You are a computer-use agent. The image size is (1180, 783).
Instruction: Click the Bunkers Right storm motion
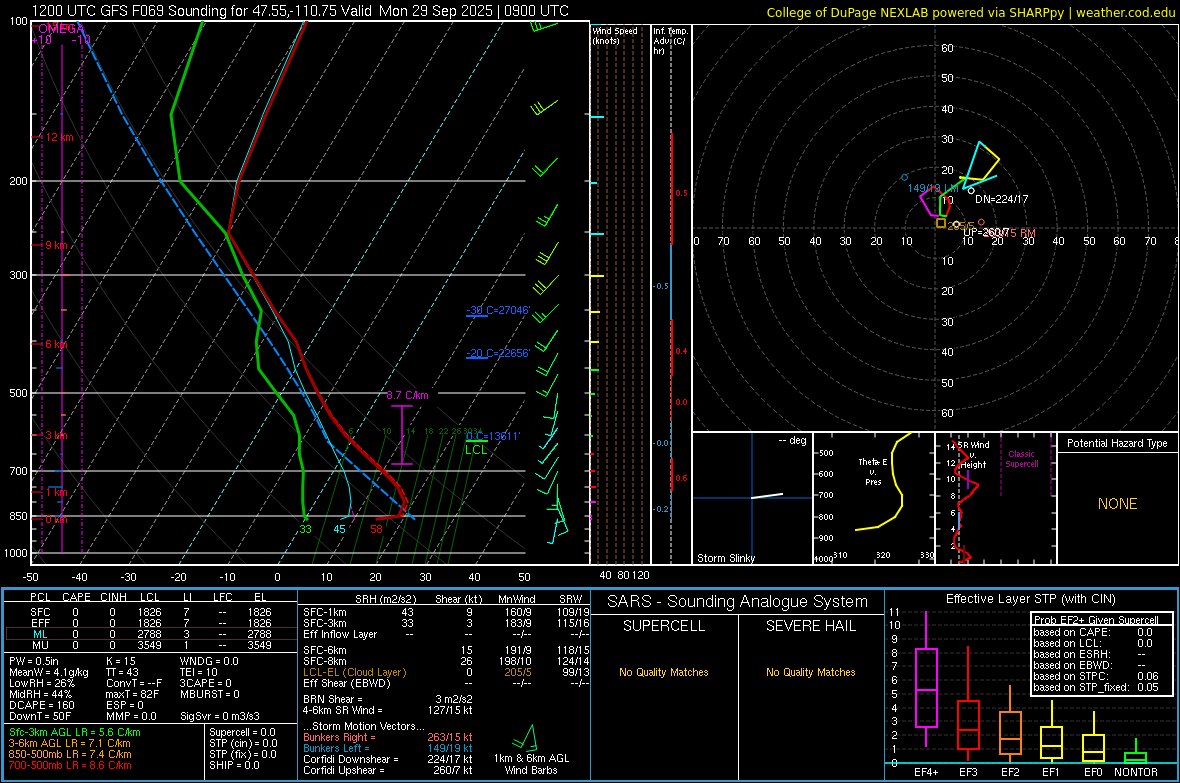(388, 737)
